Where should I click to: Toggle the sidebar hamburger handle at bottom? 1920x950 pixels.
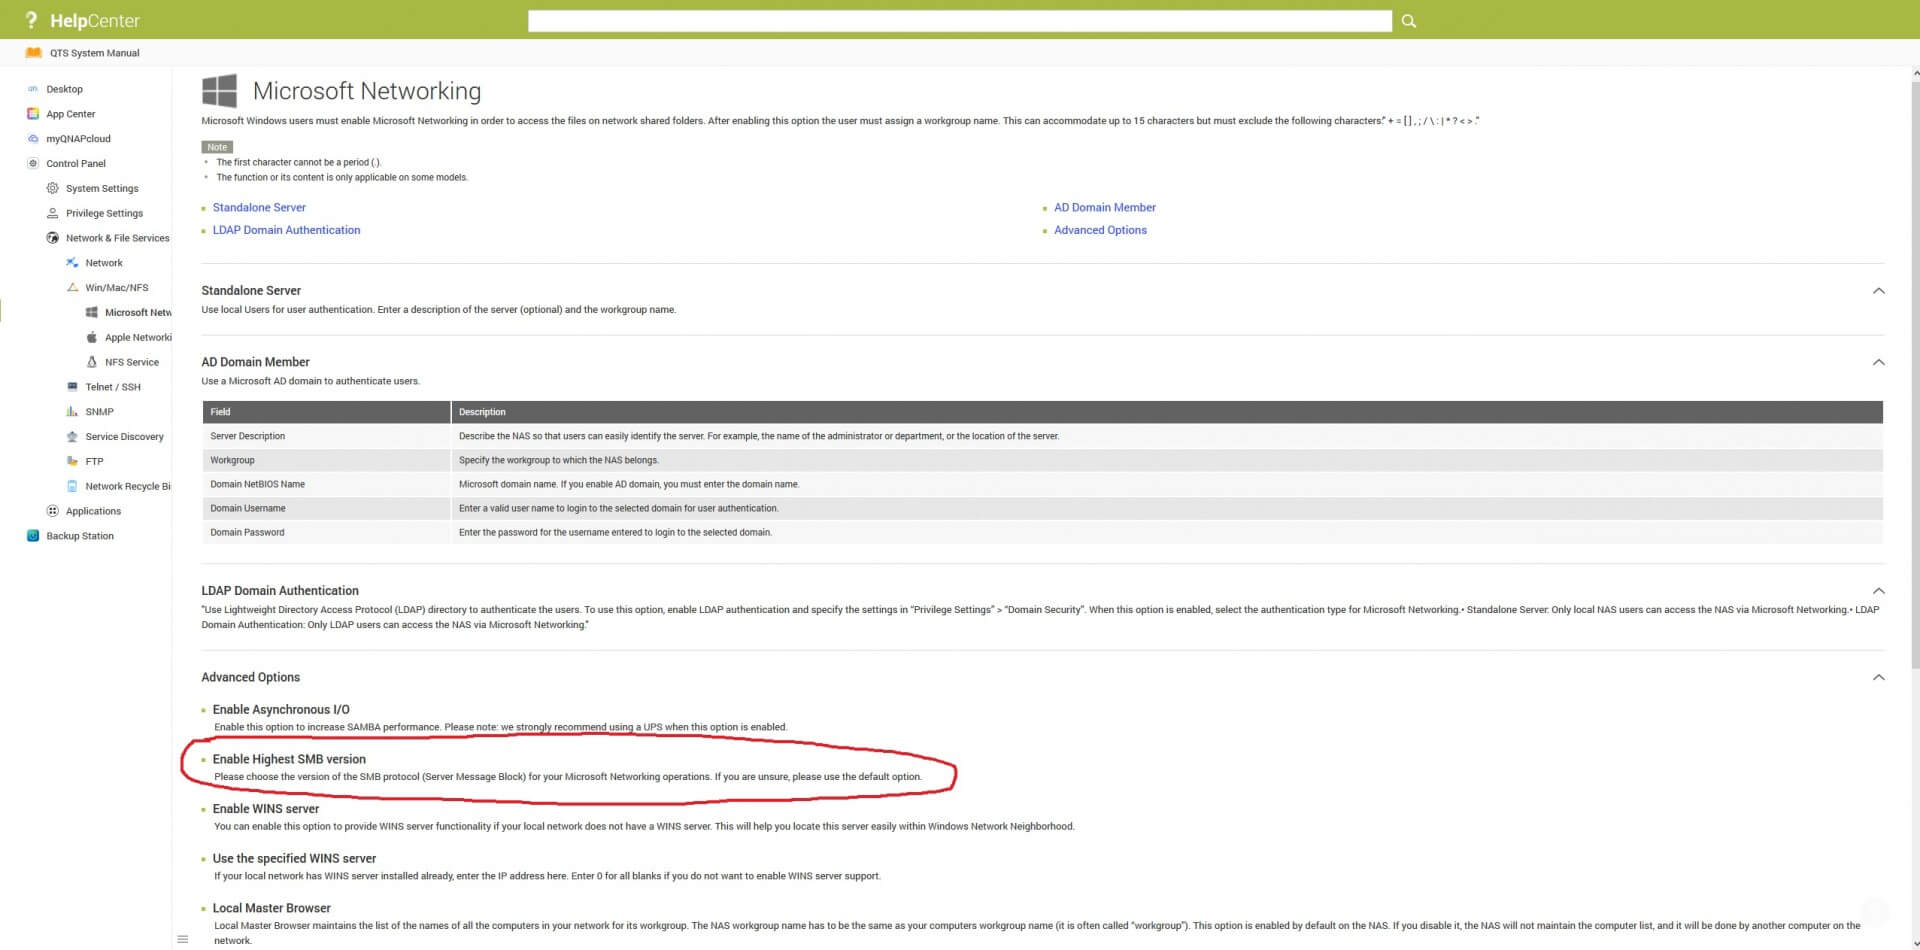182,939
